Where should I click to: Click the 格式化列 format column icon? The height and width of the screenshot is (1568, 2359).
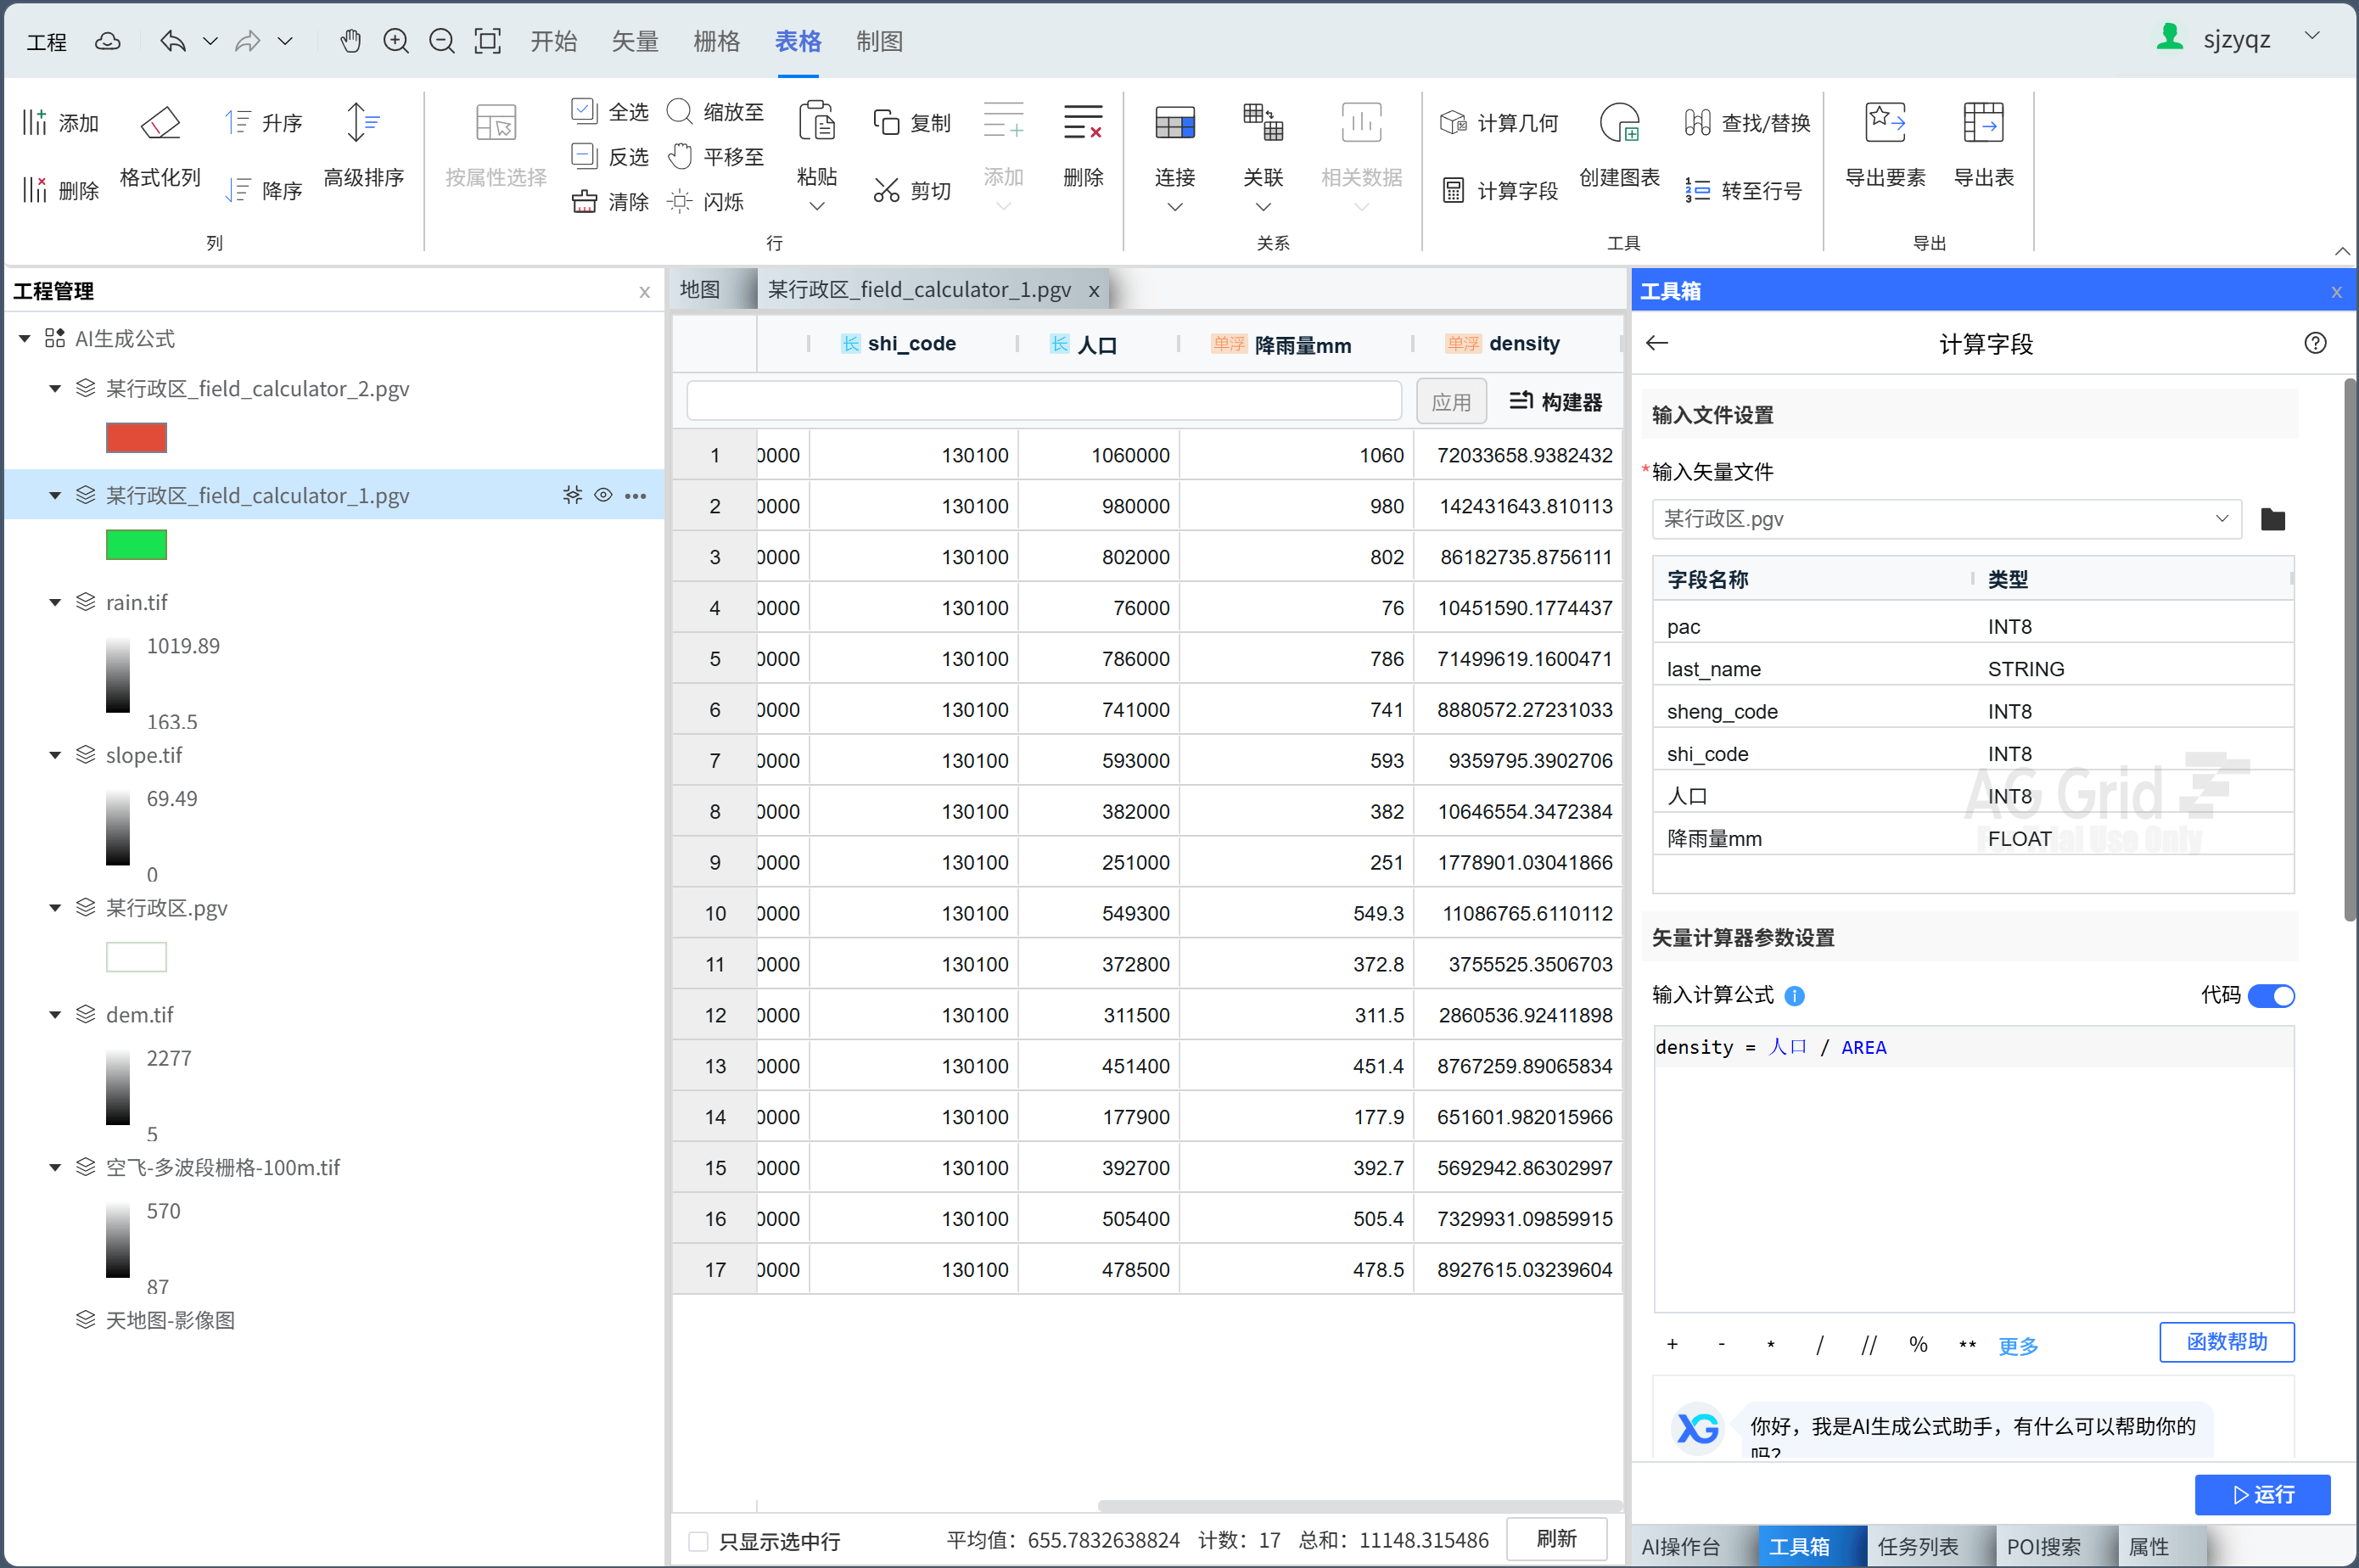click(160, 124)
